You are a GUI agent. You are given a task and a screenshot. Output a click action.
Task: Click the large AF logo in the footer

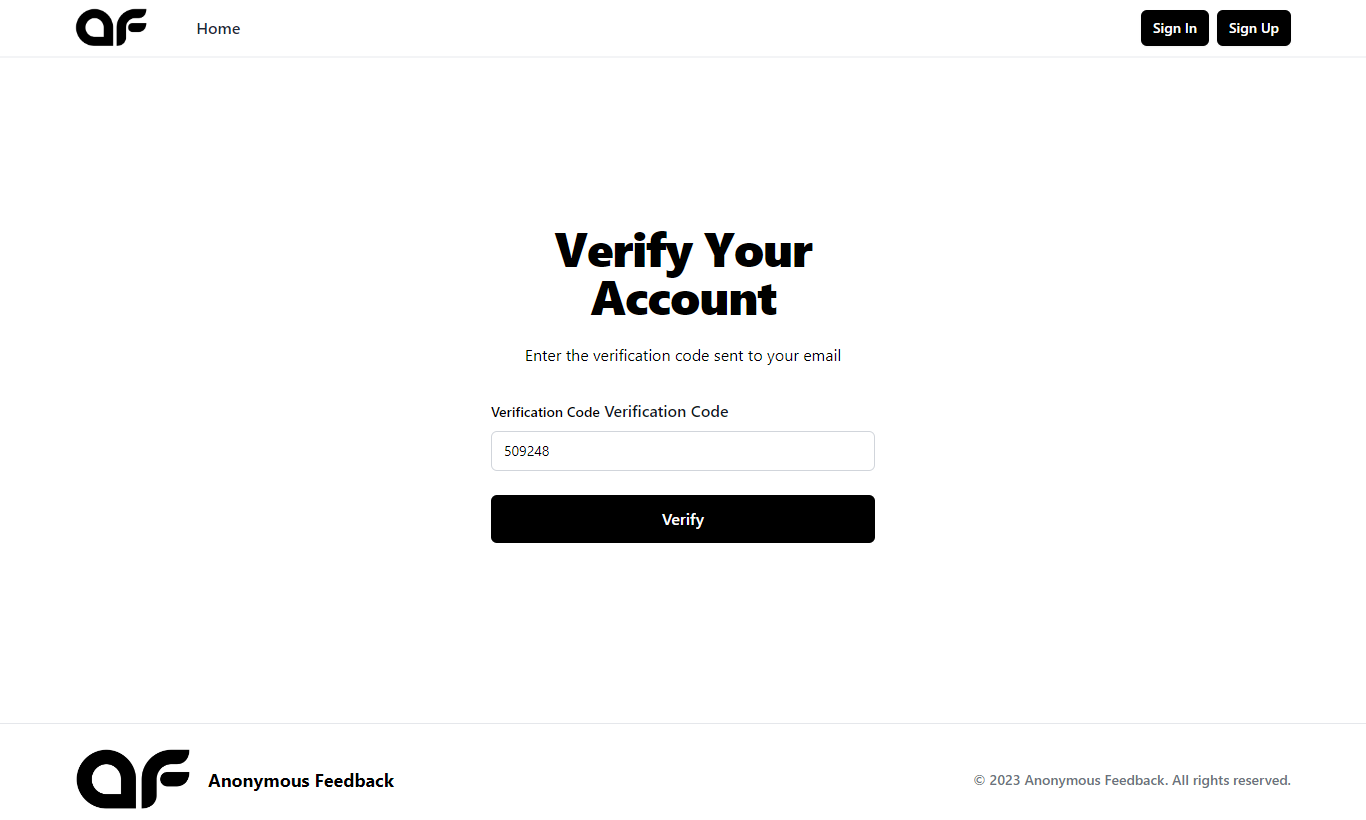(x=133, y=779)
